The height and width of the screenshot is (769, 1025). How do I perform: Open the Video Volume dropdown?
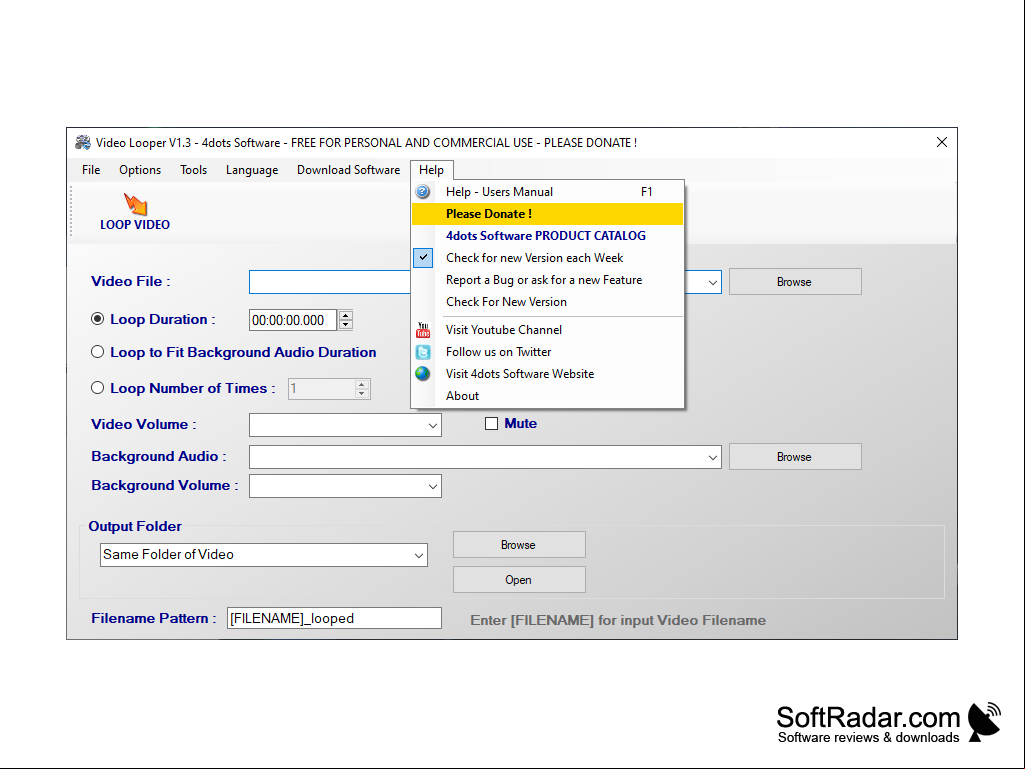point(432,425)
